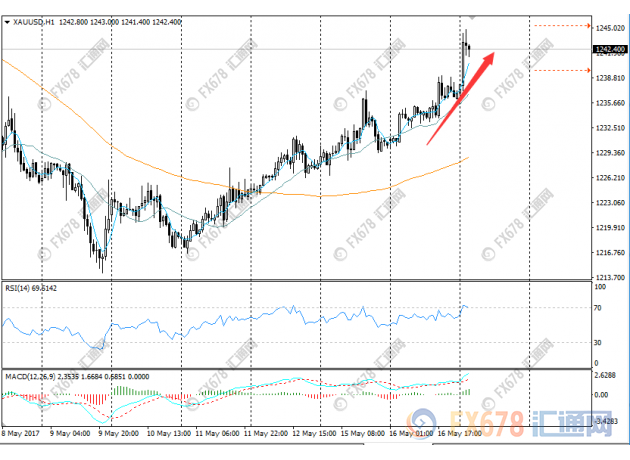Select the large red upward trend arrow
The image size is (630, 460).
(461, 101)
